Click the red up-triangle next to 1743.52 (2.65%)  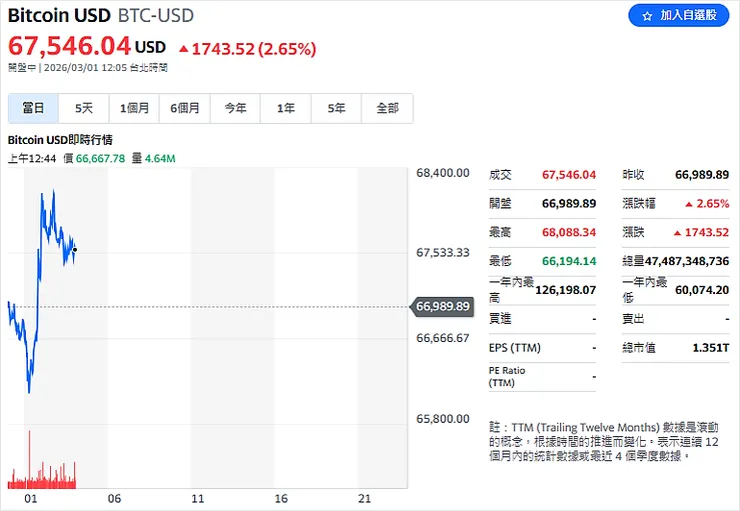tap(184, 49)
